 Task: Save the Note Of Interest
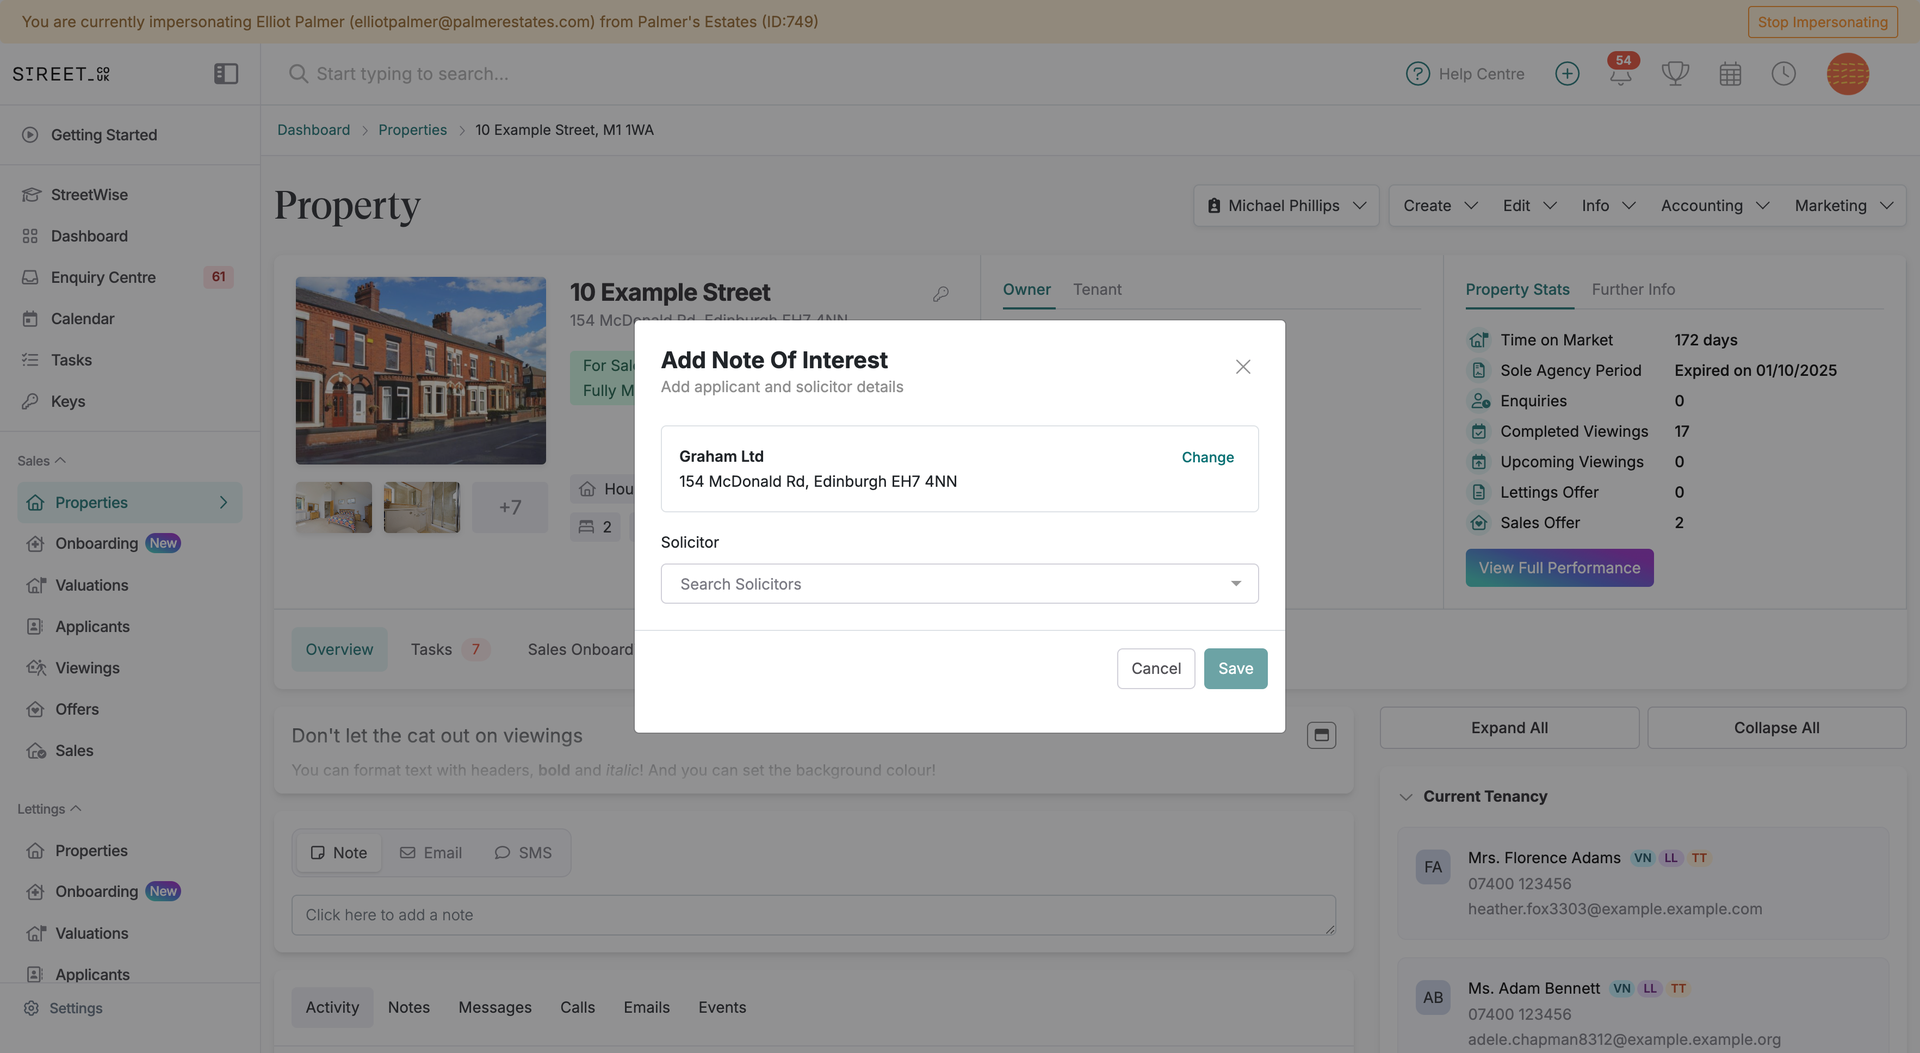1235,668
